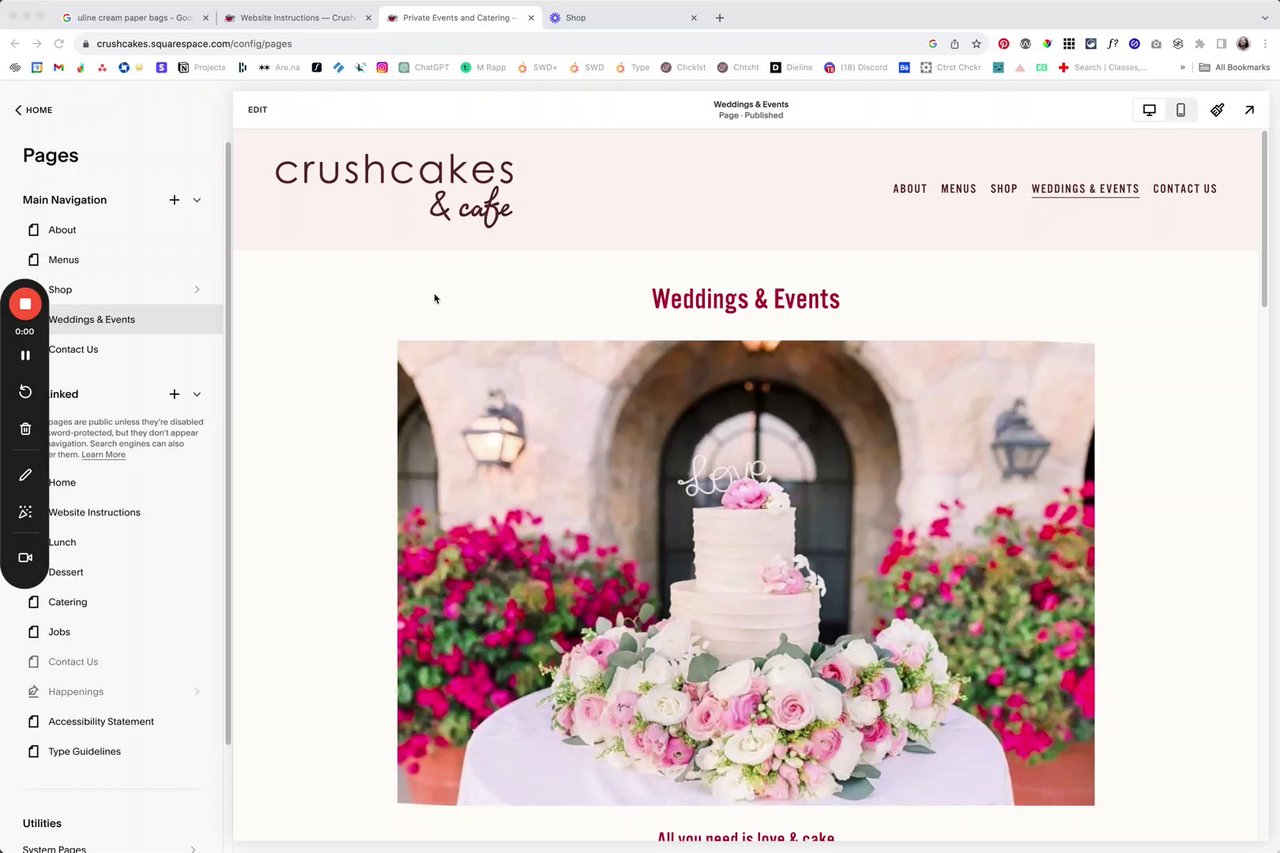Click CONTACT US in site navigation

[1185, 189]
